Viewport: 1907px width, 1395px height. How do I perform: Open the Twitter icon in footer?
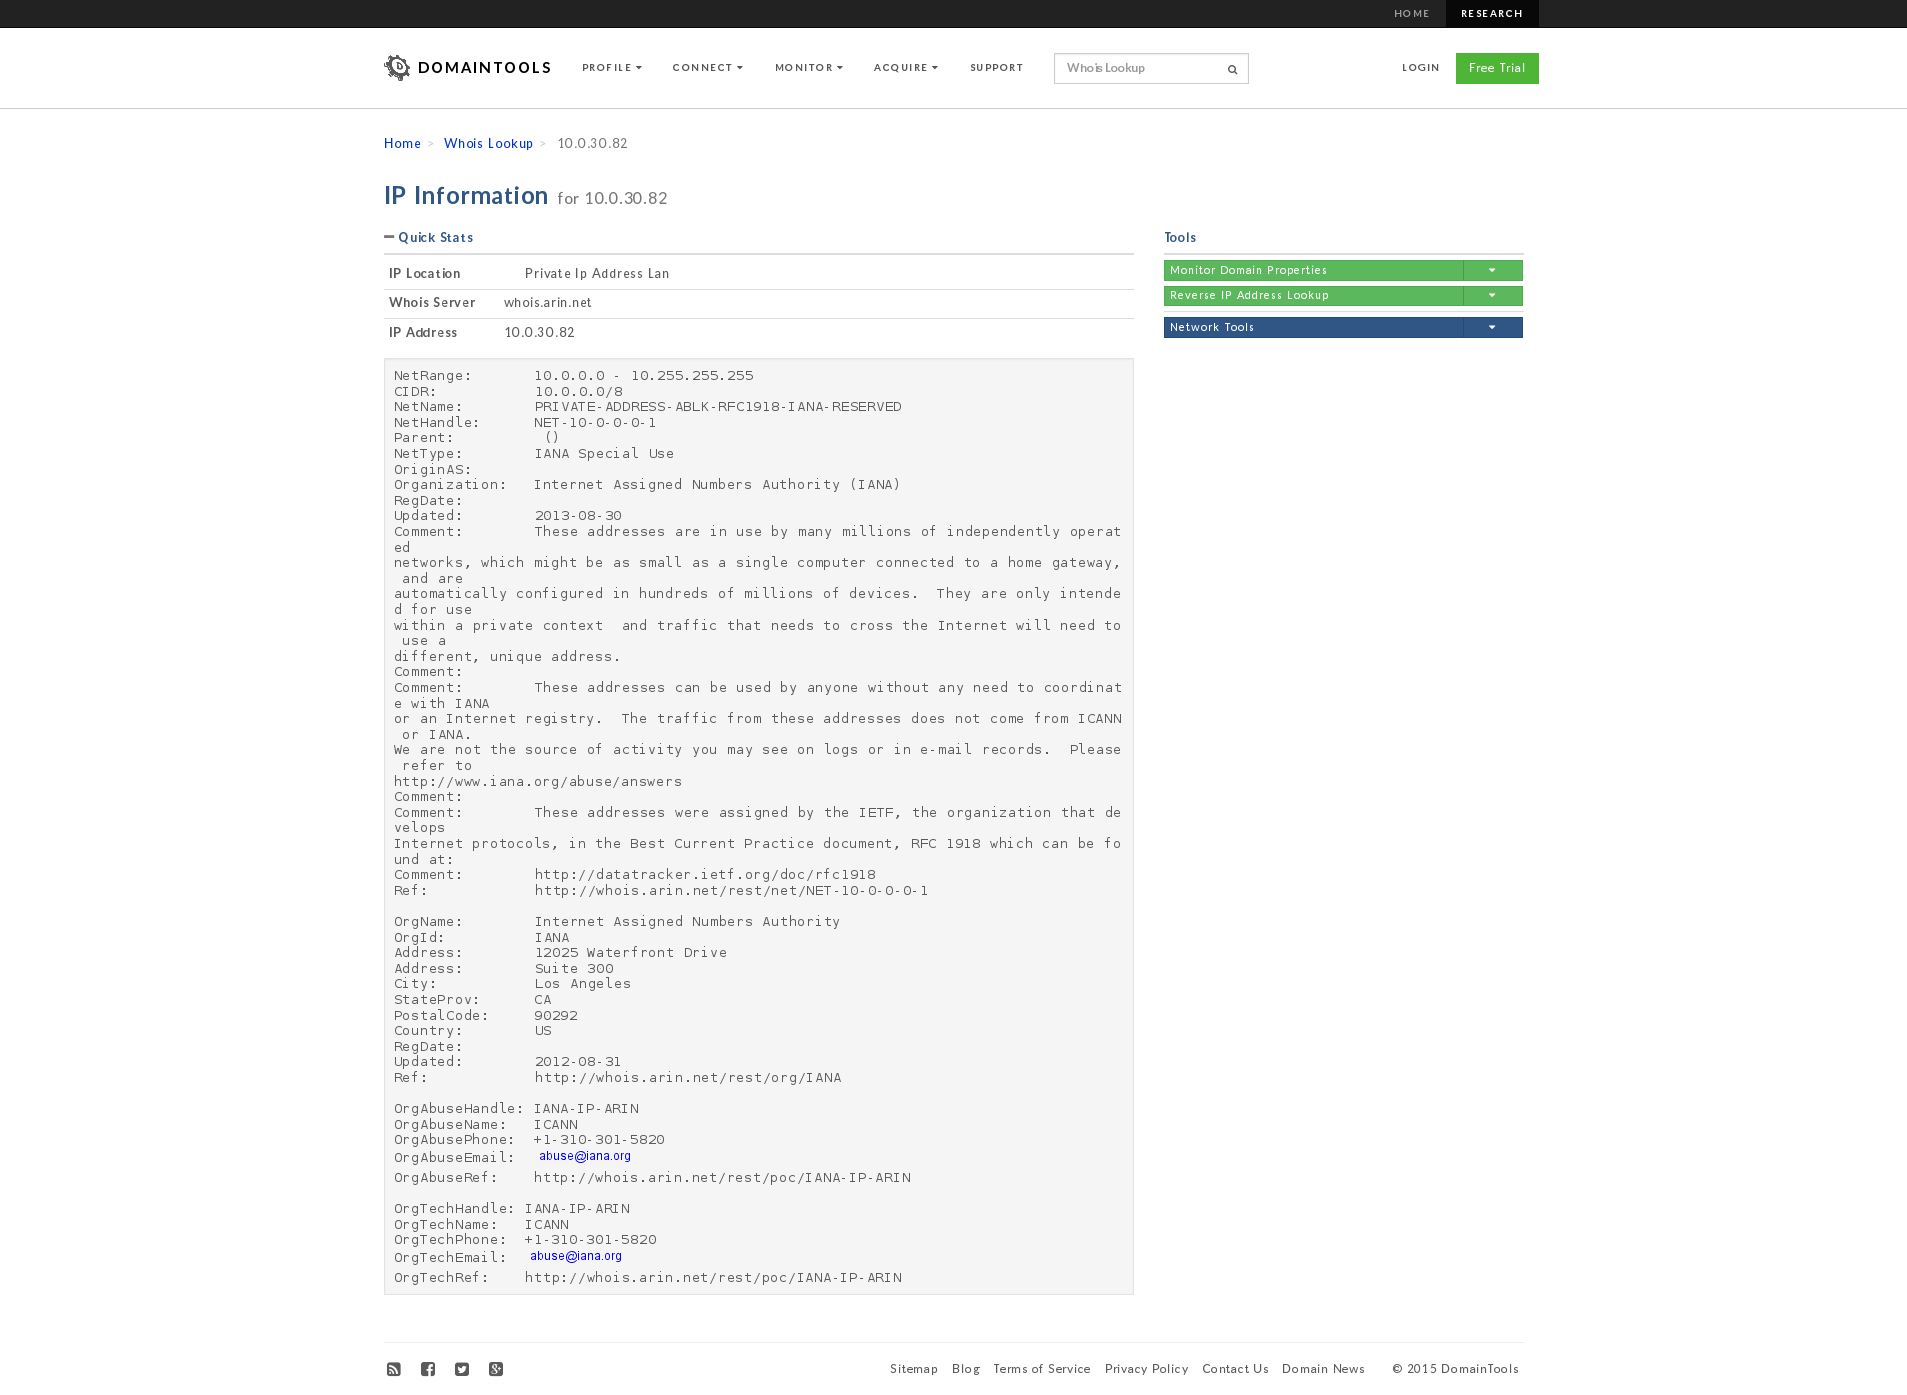462,1369
